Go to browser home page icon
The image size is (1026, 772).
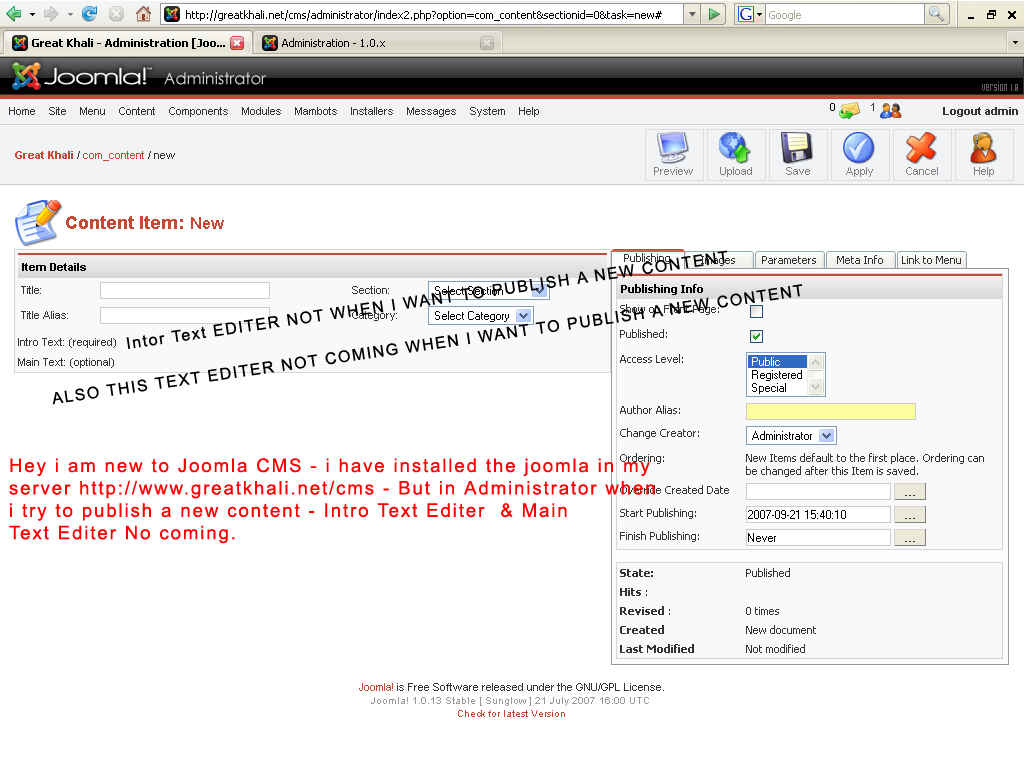tap(143, 14)
